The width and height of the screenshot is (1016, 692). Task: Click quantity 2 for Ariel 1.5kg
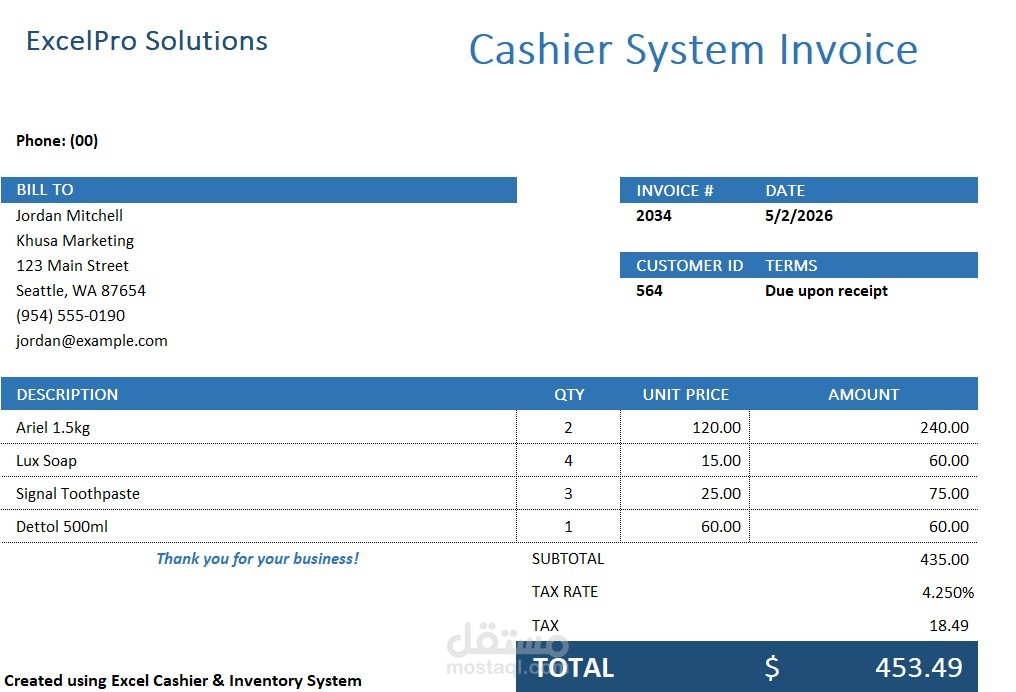pyautogui.click(x=568, y=428)
